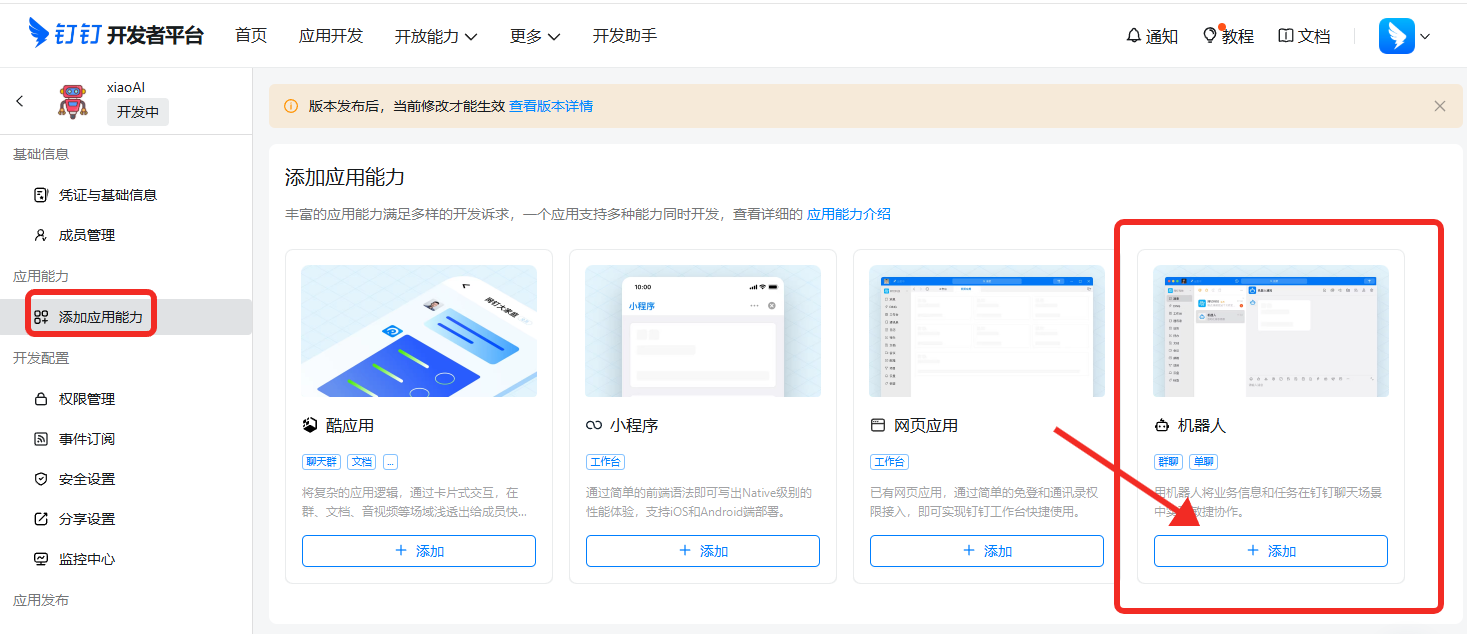Open the 查看版本详情 link

tap(551, 106)
